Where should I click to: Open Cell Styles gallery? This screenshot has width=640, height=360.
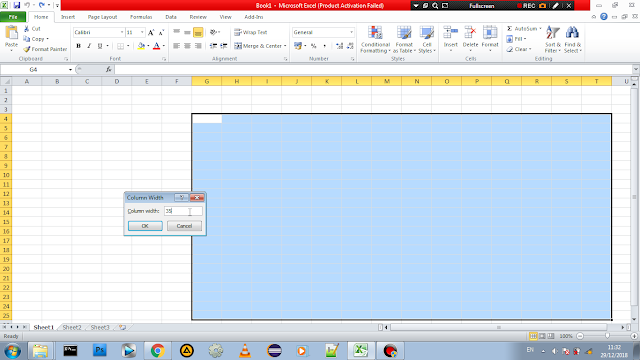(427, 39)
